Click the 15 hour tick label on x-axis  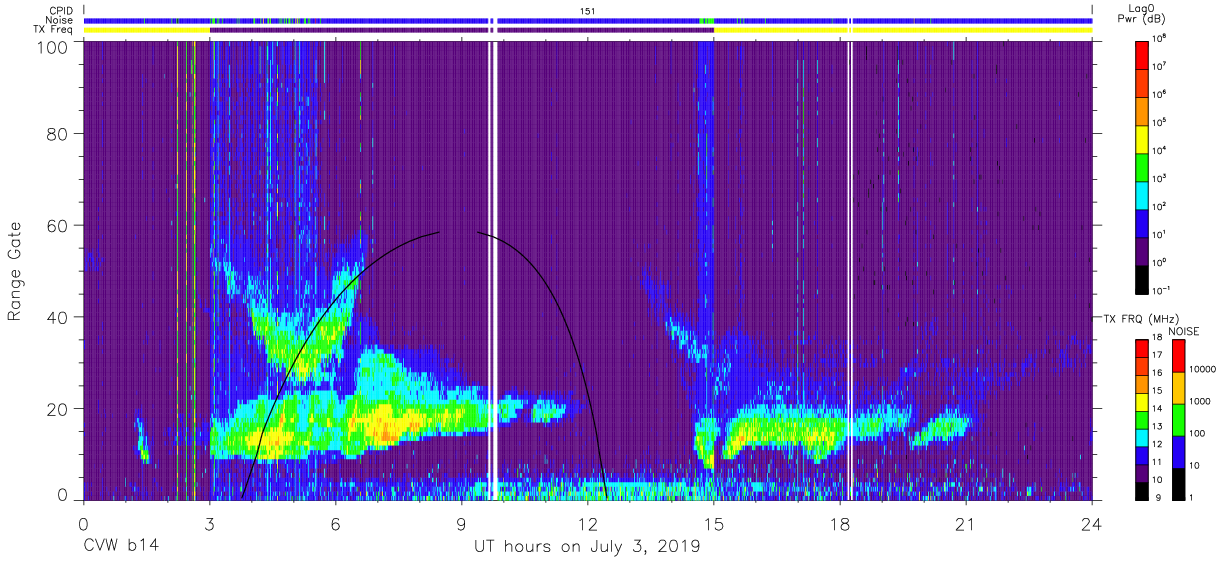(x=714, y=523)
